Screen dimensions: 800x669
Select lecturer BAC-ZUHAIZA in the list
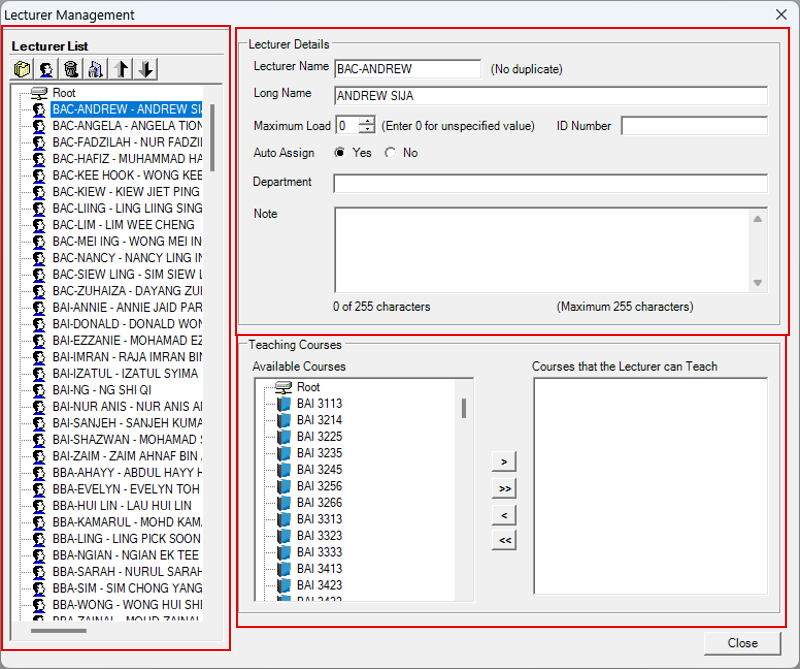[x=127, y=291]
